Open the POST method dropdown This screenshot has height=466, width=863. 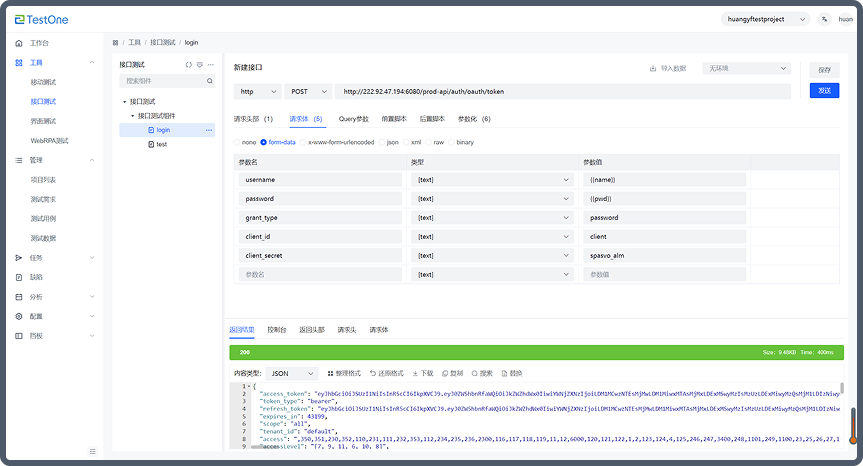(x=307, y=91)
